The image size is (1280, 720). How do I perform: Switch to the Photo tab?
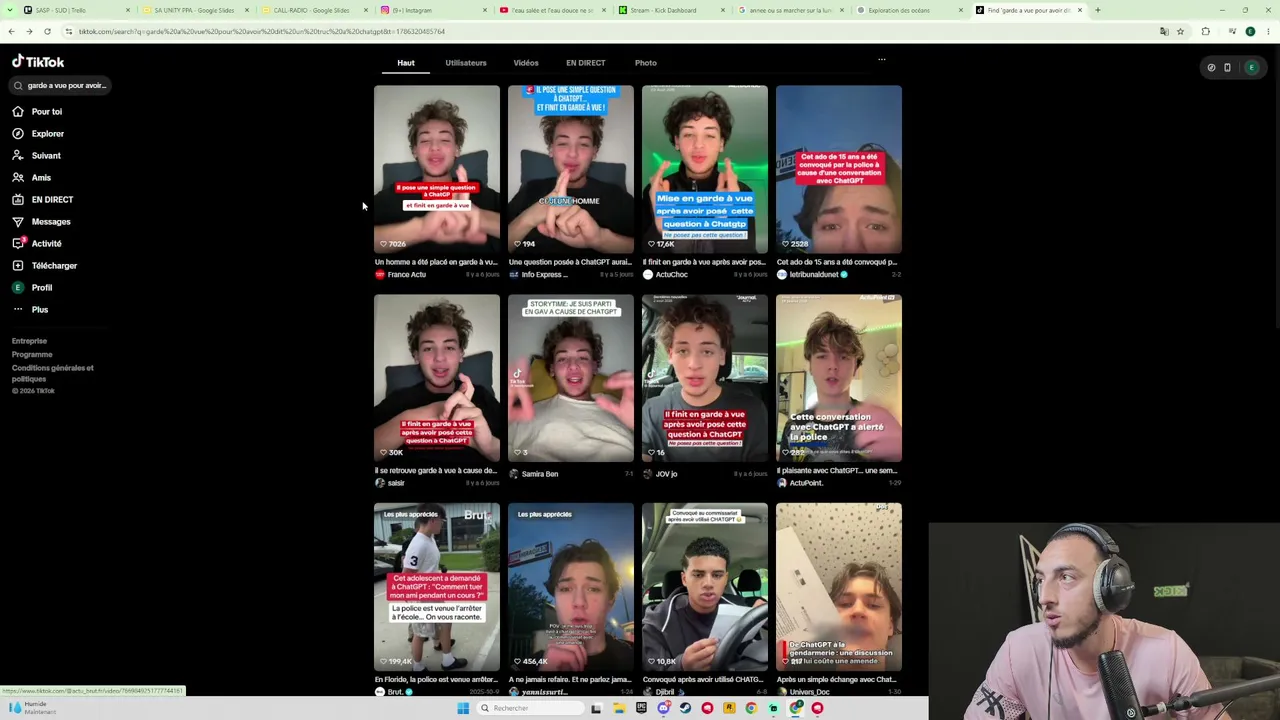click(645, 63)
